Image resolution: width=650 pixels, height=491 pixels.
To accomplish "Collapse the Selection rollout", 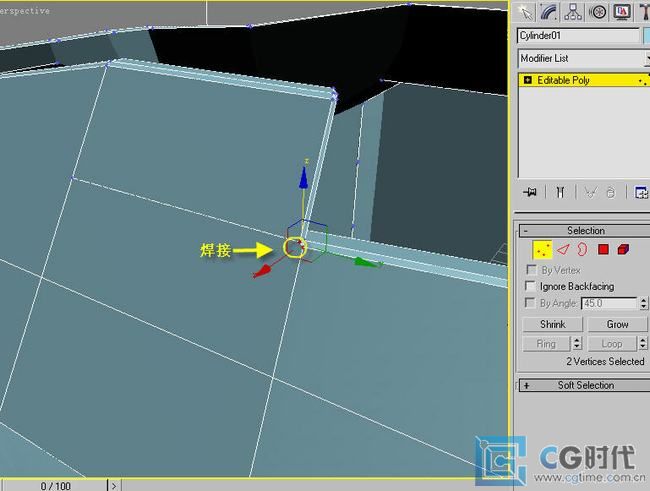I will [x=585, y=231].
